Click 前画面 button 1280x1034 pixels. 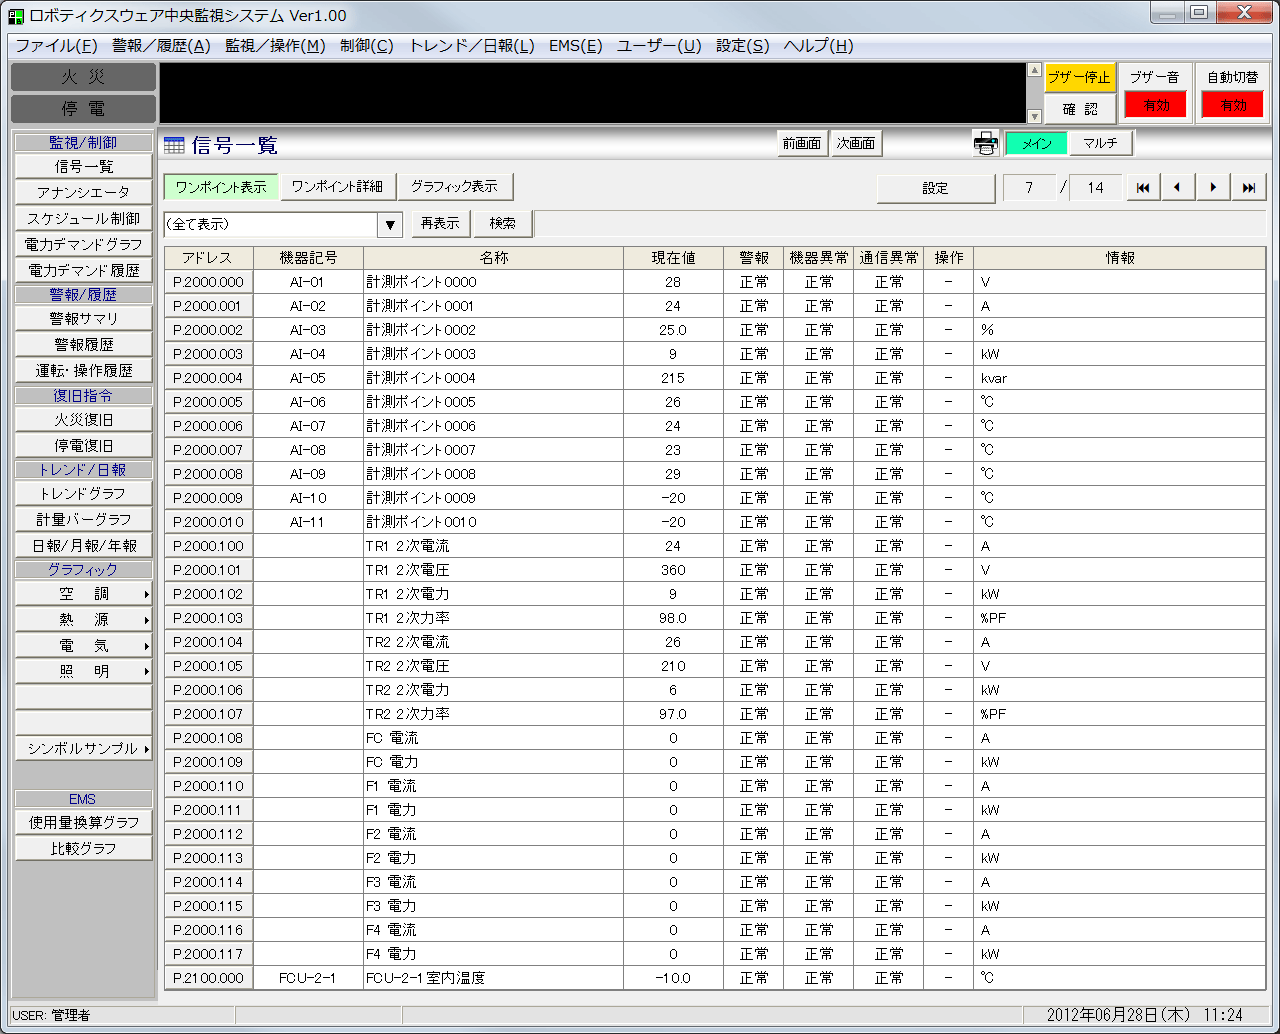coord(802,144)
